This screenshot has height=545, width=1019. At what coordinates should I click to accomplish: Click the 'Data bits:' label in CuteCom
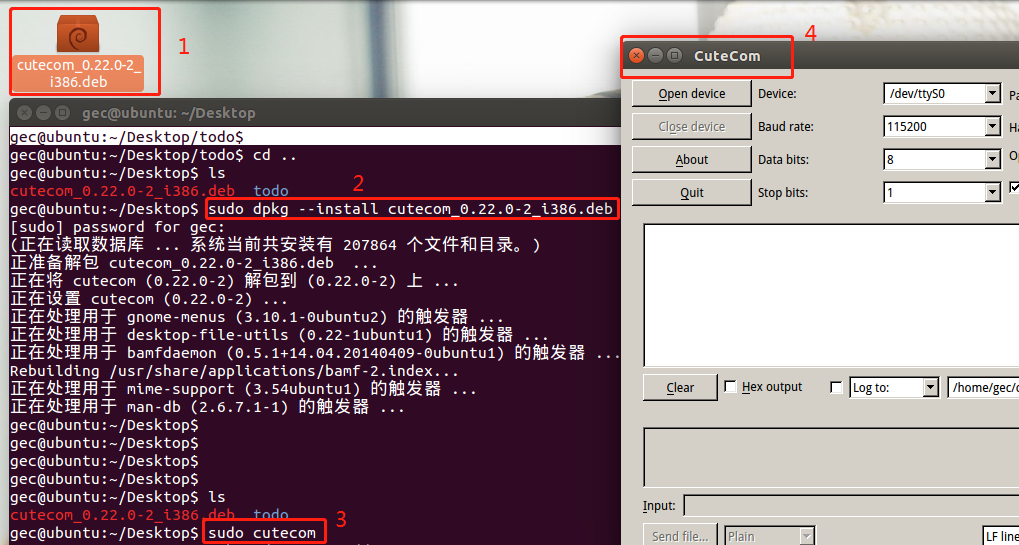click(x=783, y=160)
